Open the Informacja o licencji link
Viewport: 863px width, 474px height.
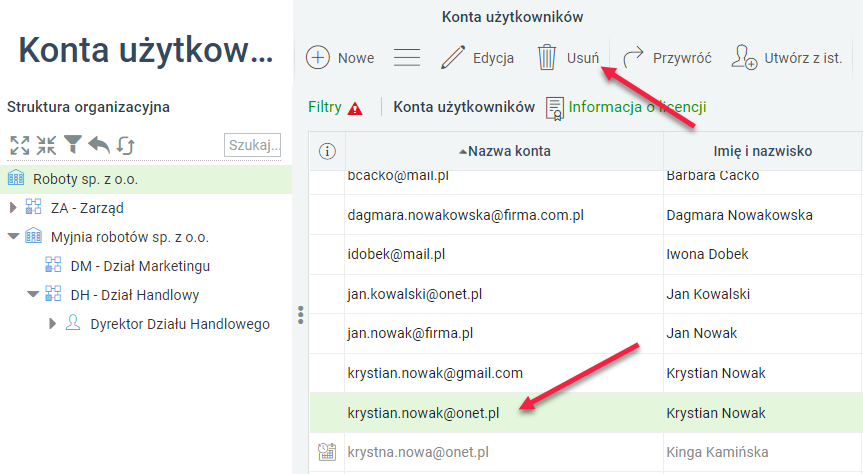(637, 107)
